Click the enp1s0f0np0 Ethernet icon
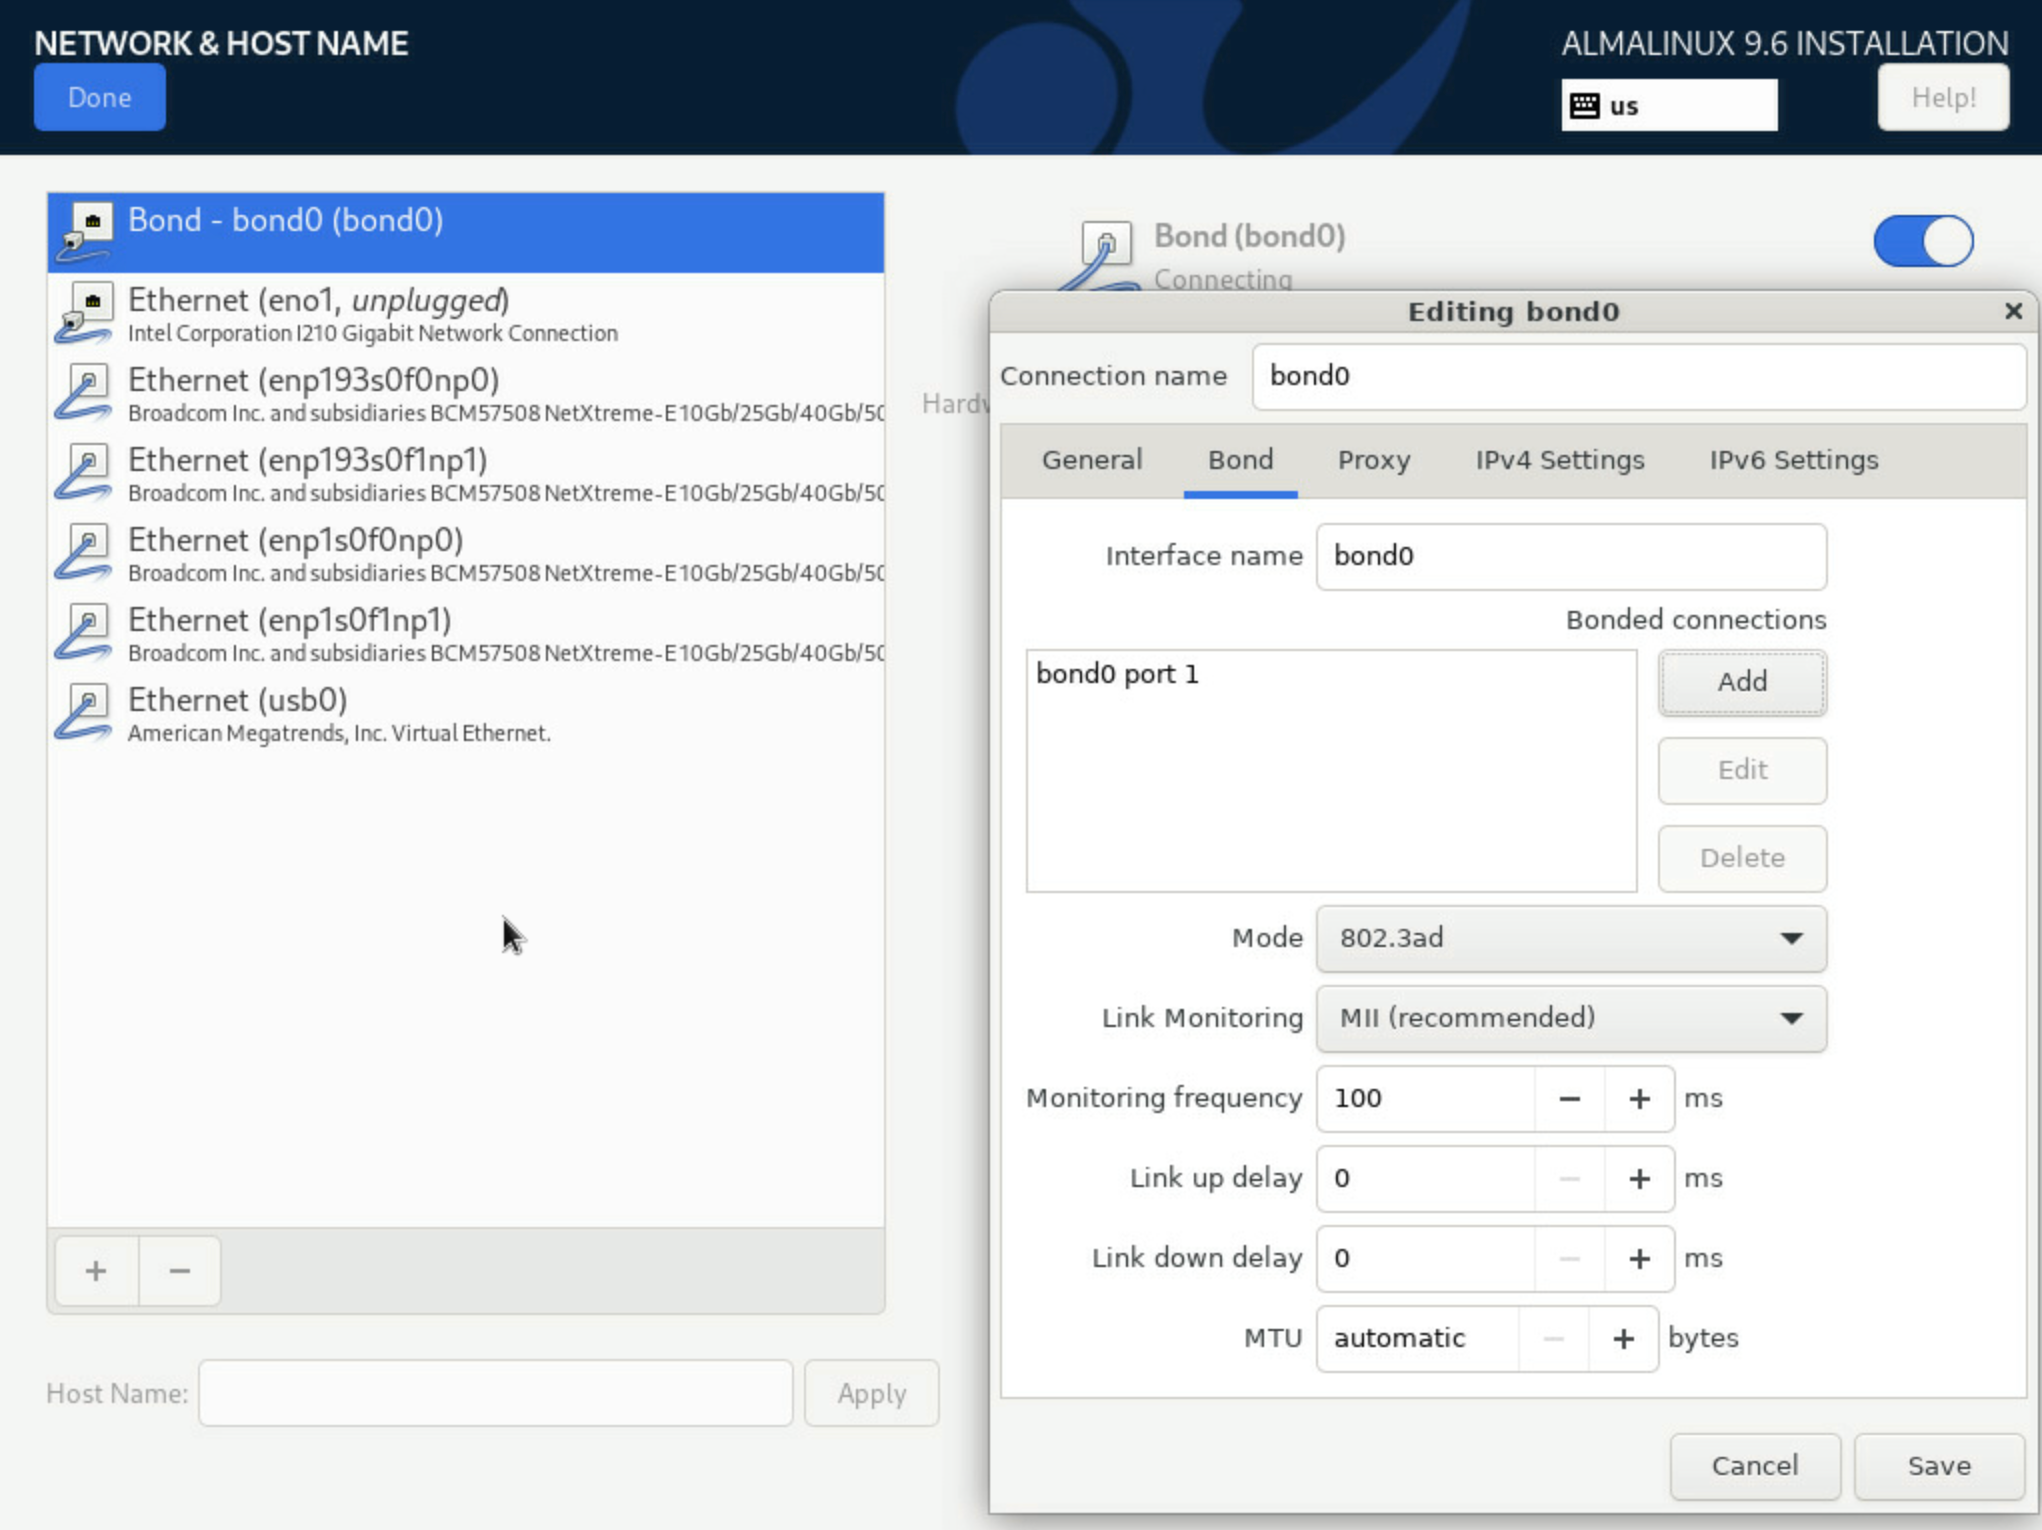Viewport: 2042px width, 1530px height. [x=85, y=553]
